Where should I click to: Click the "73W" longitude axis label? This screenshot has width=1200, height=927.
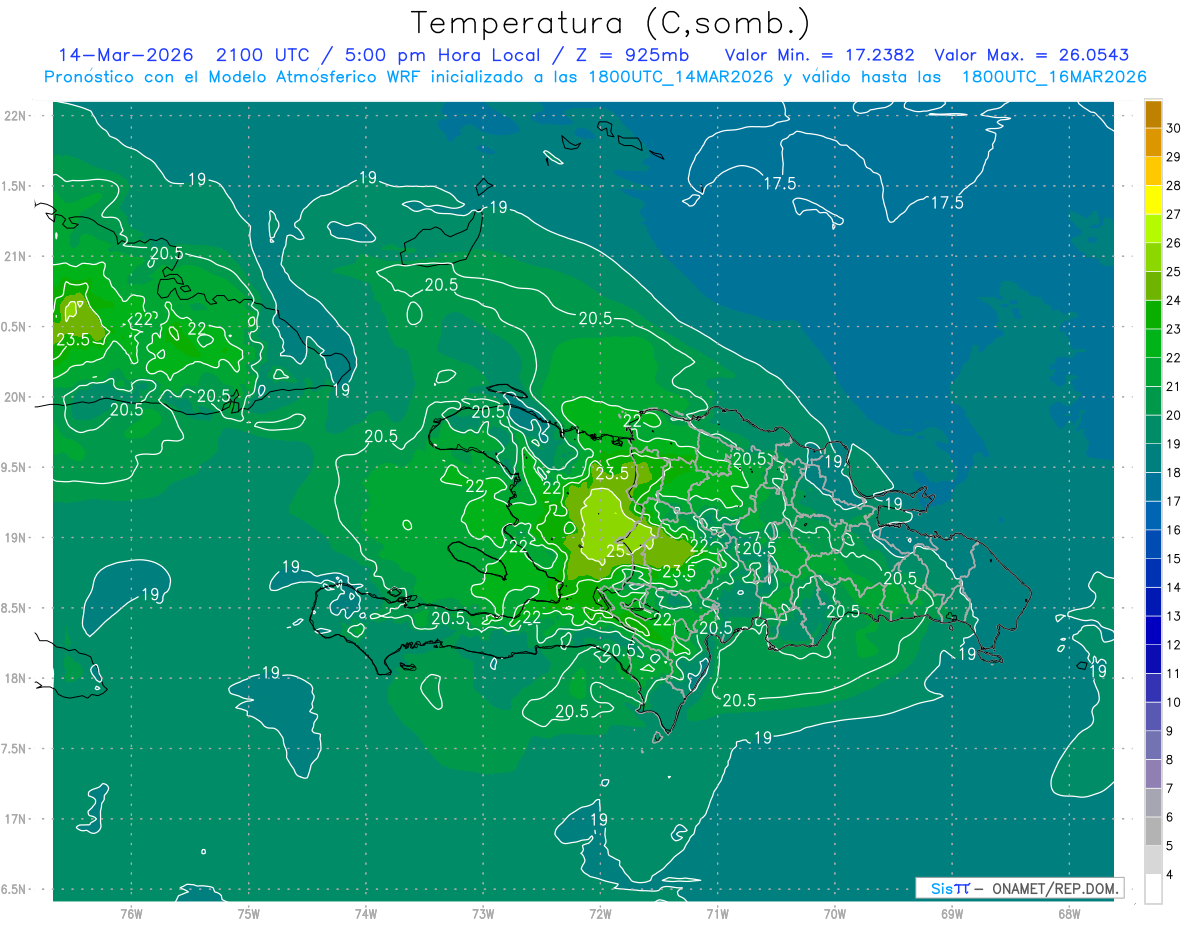coord(483,914)
